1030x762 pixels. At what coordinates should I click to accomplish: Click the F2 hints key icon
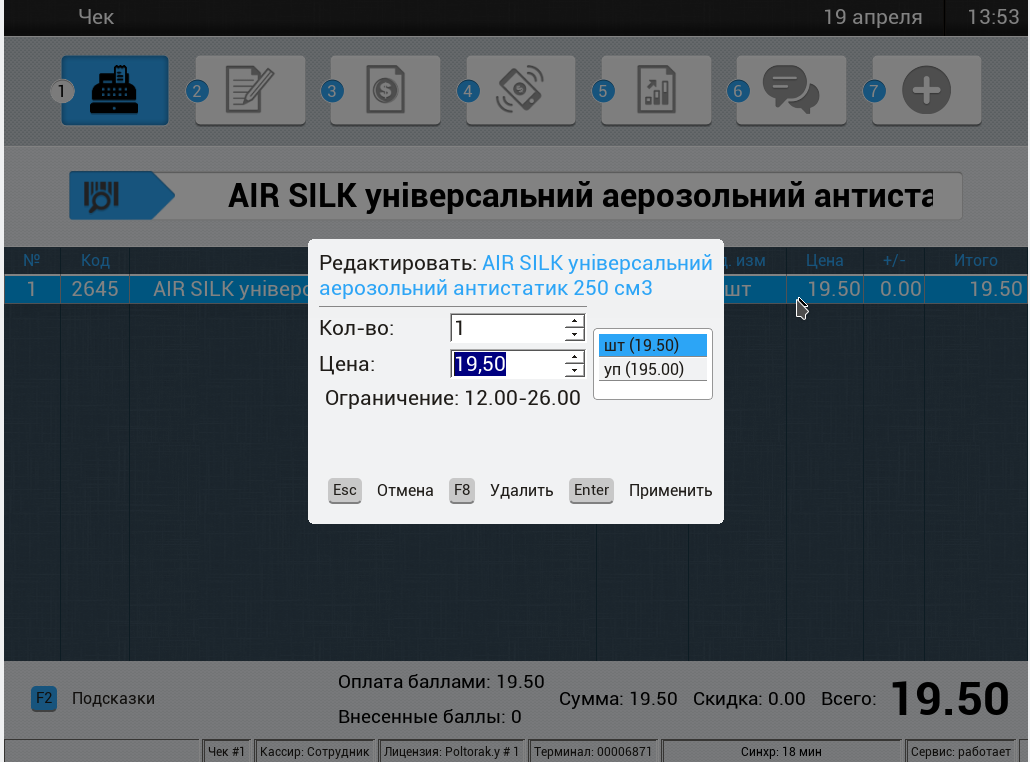[x=44, y=698]
